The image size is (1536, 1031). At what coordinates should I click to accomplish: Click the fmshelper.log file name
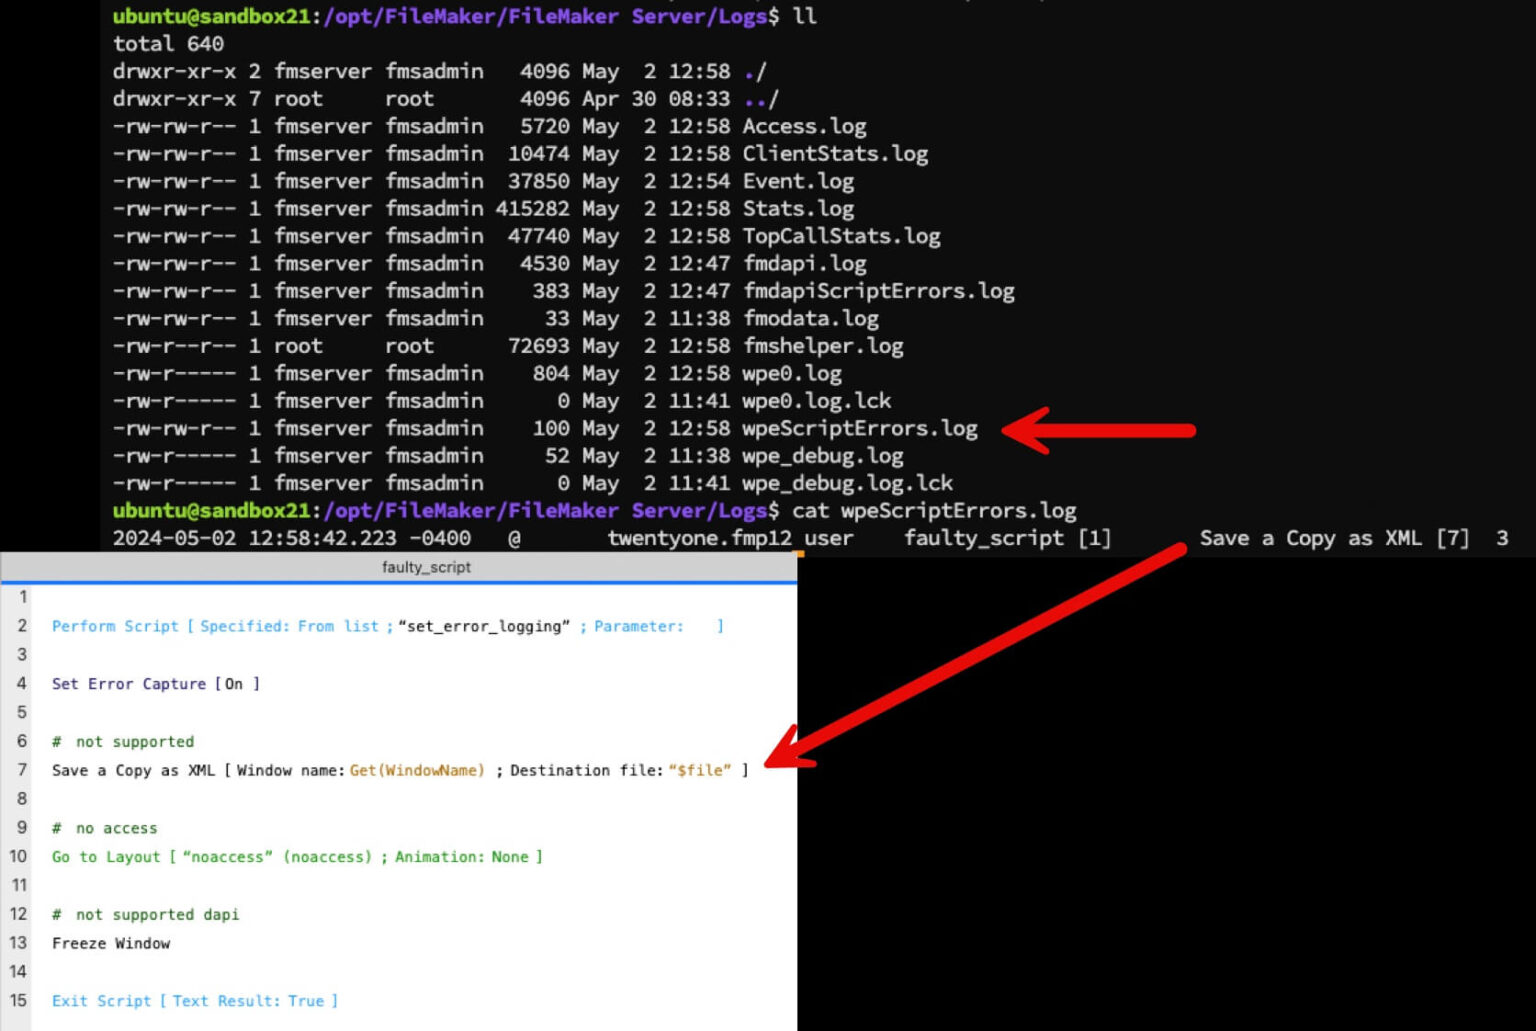pyautogui.click(x=822, y=345)
